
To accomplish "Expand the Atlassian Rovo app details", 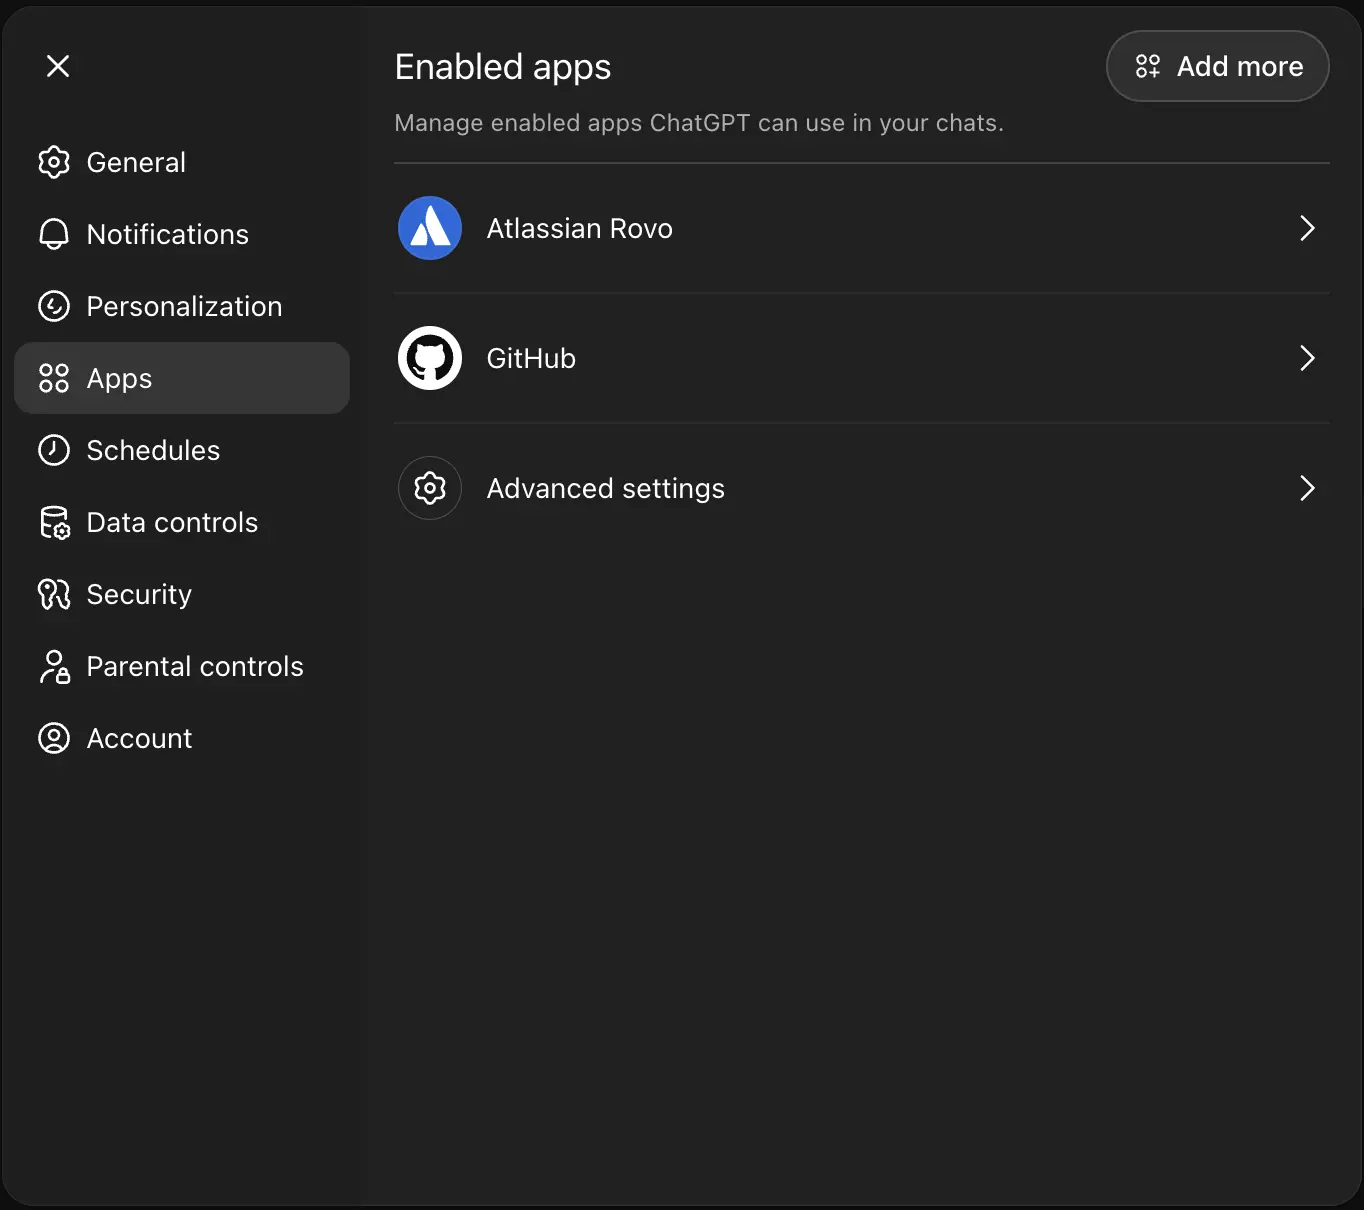I will [x=1306, y=228].
